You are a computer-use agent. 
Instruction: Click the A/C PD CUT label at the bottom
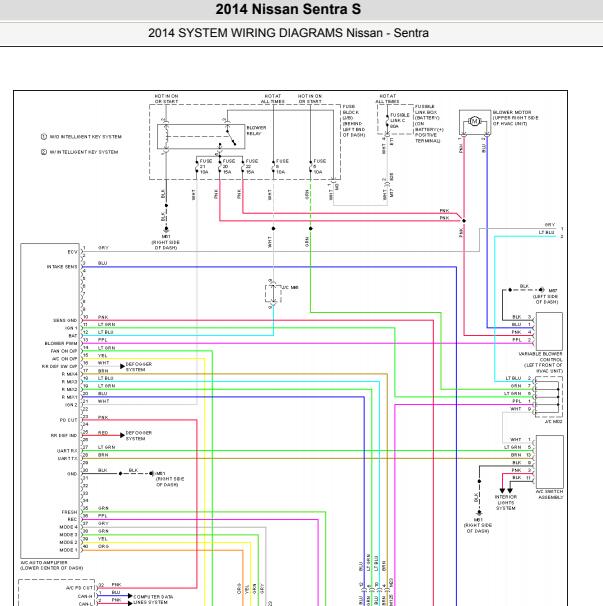click(x=80, y=588)
